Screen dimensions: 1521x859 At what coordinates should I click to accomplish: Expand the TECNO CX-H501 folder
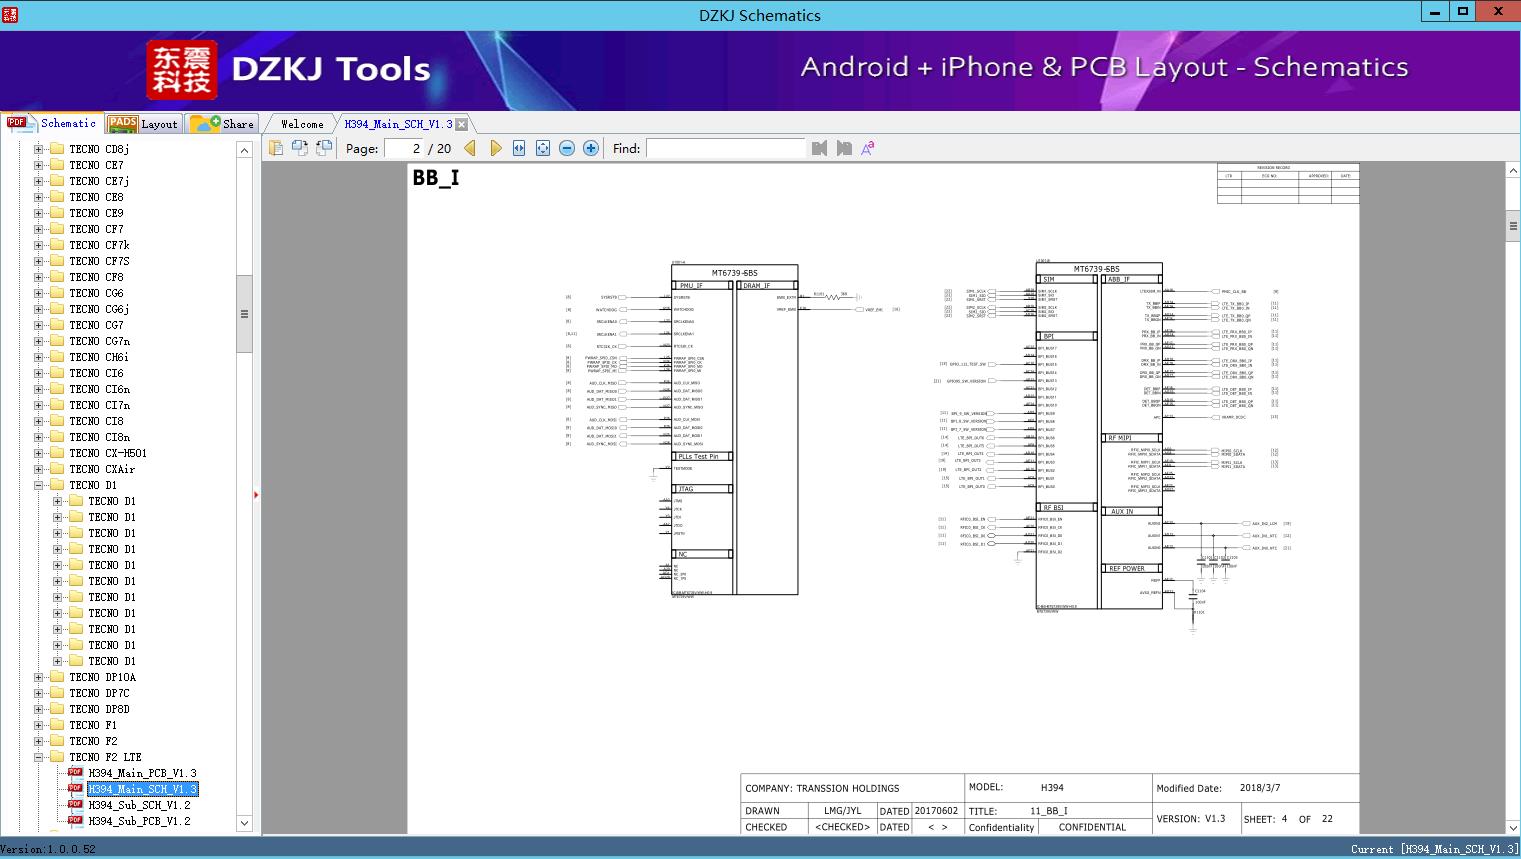pos(39,453)
